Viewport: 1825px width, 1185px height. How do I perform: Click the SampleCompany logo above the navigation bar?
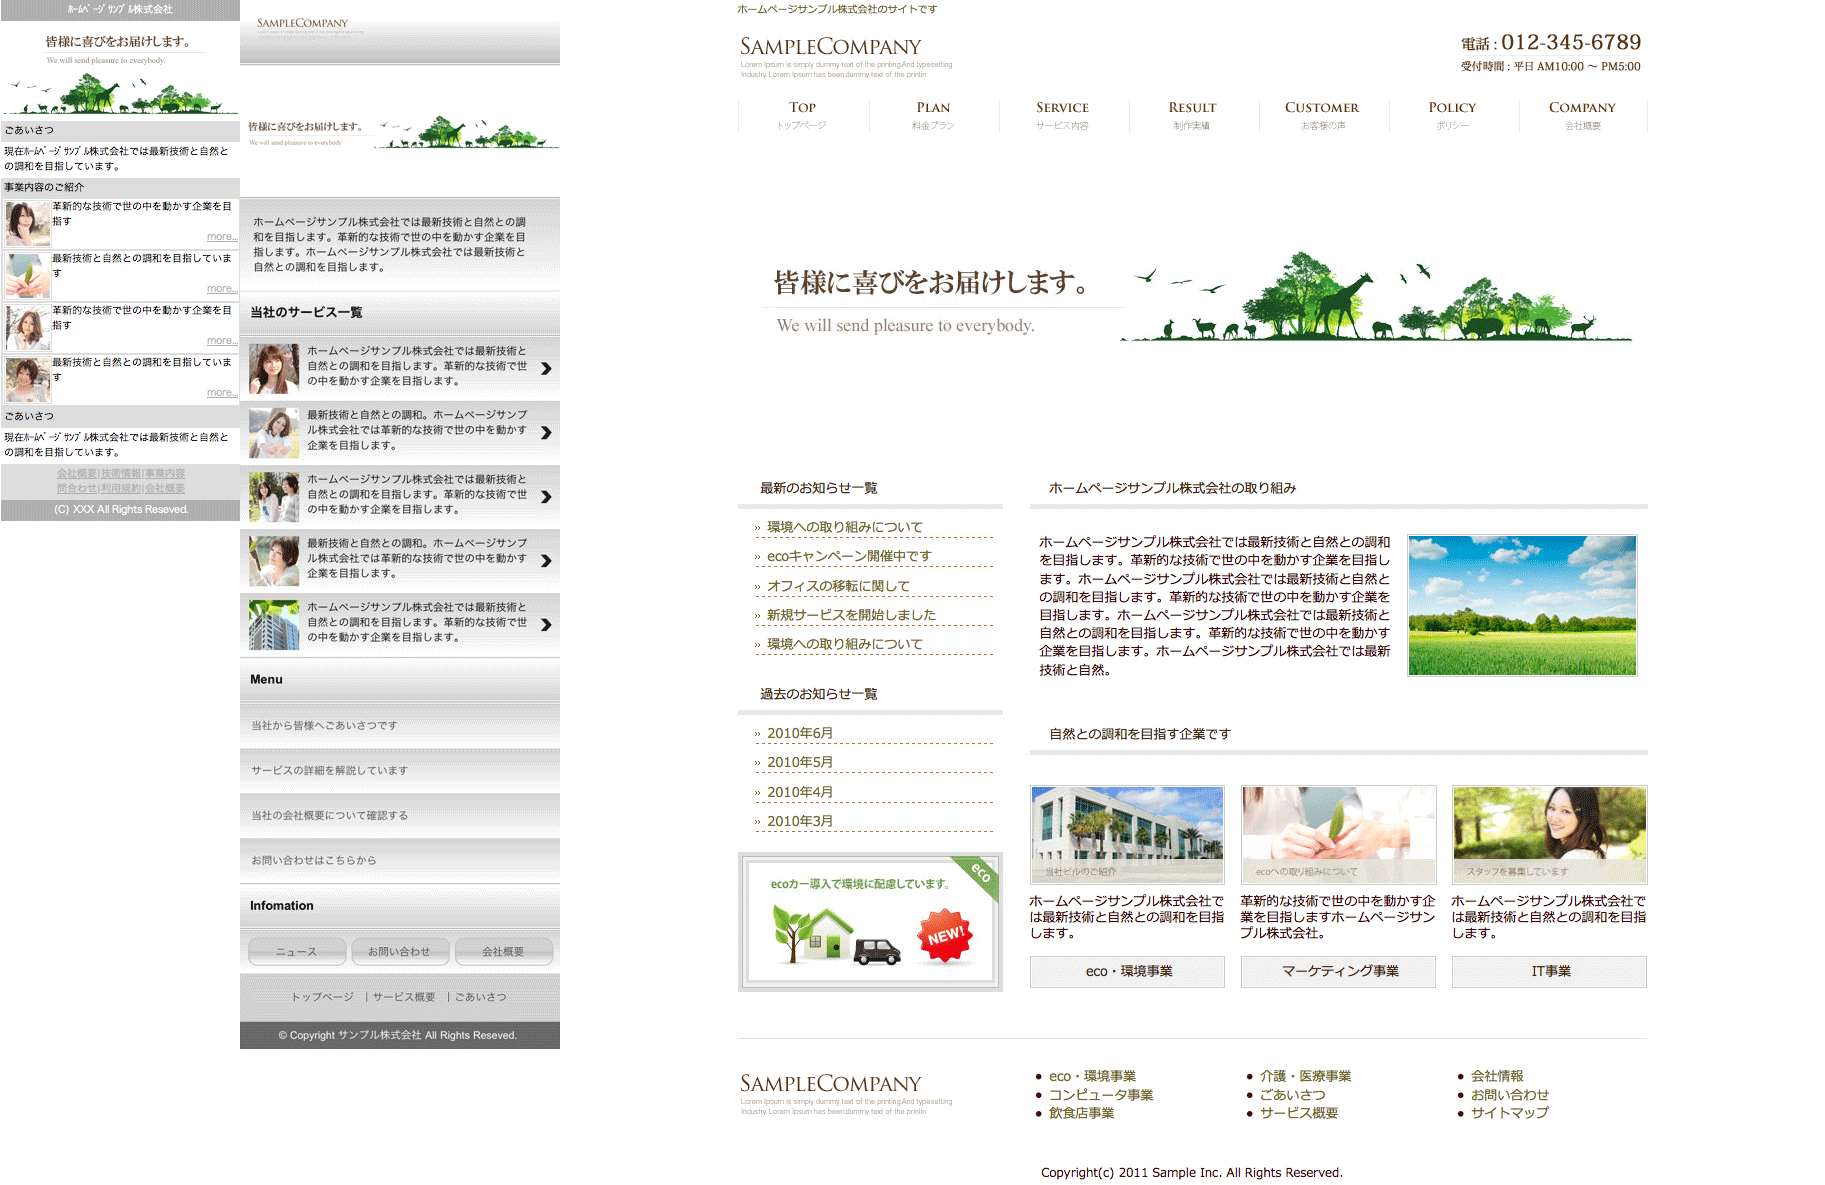(x=830, y=47)
